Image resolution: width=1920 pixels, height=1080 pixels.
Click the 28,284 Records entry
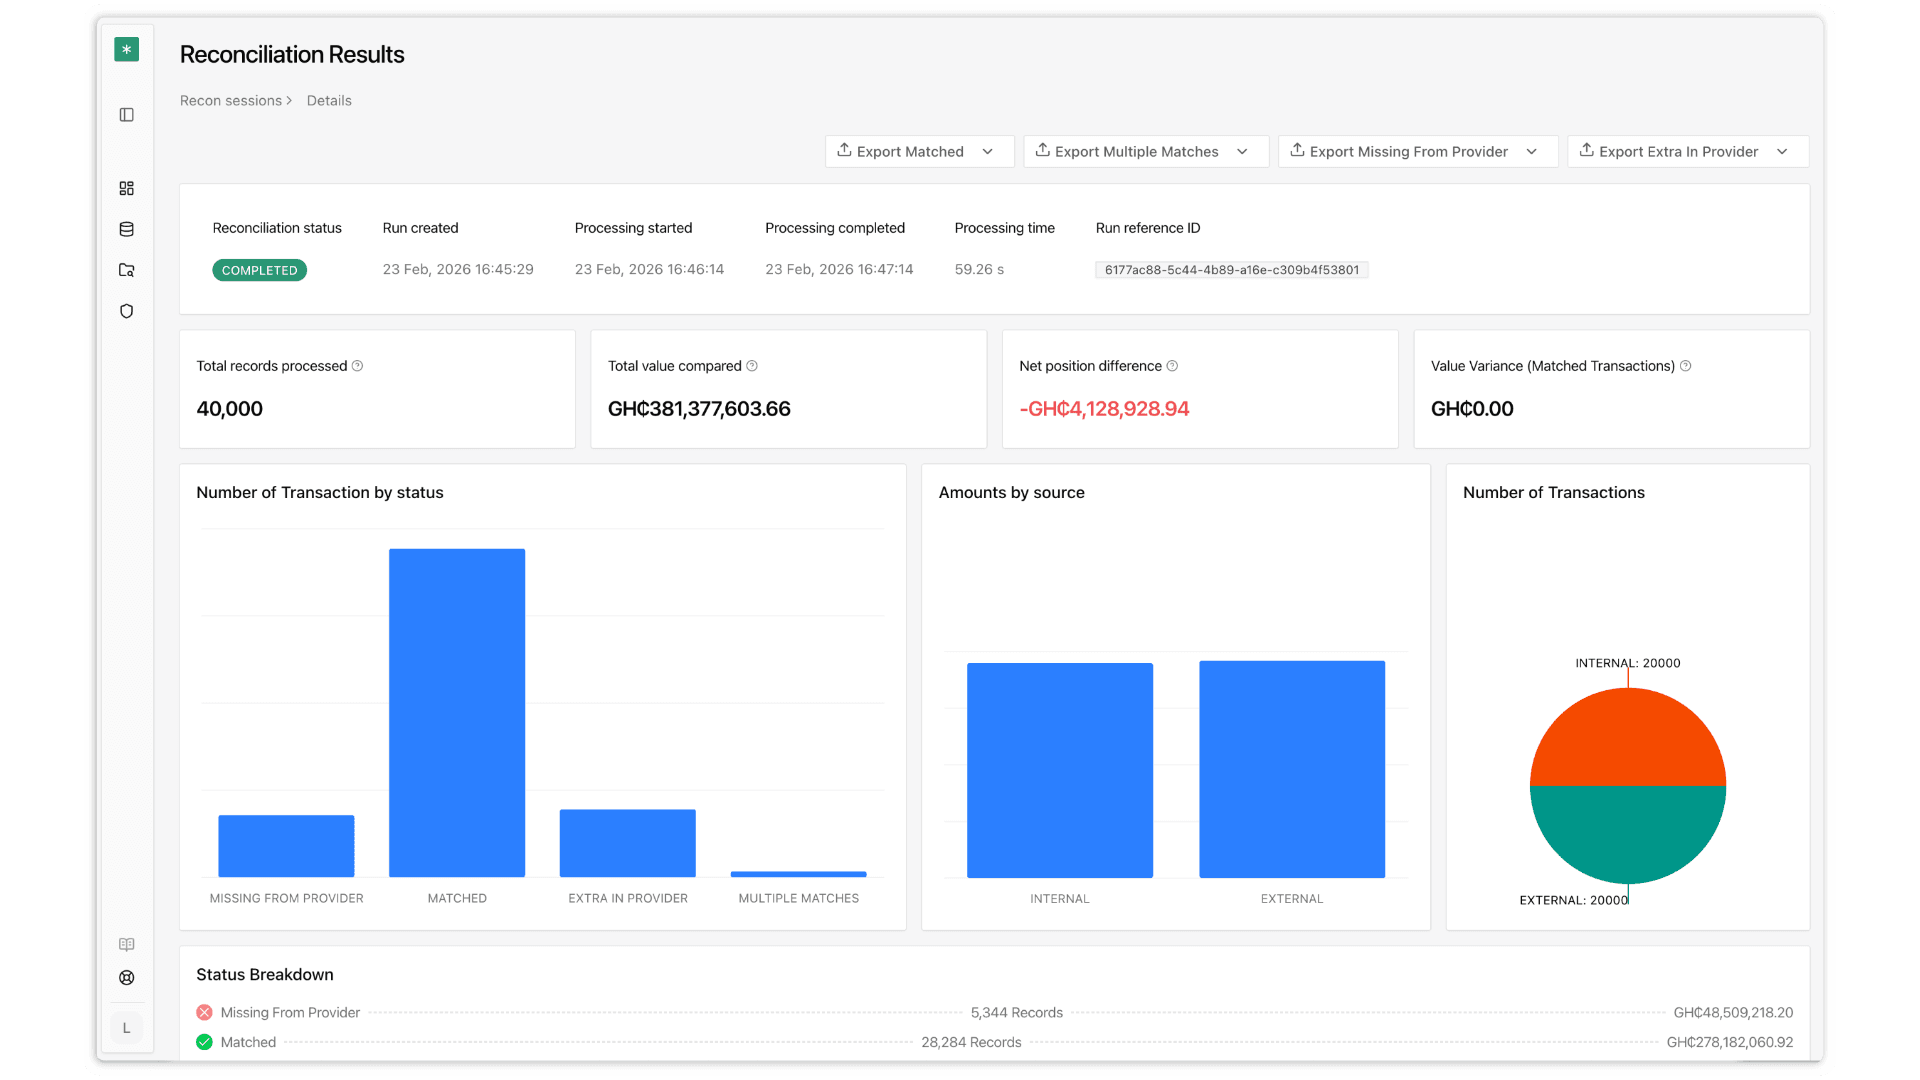(971, 1042)
